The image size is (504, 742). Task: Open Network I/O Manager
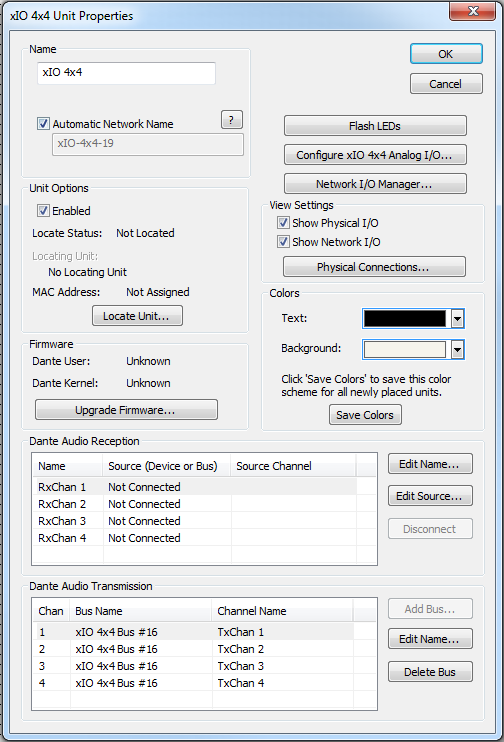375,184
